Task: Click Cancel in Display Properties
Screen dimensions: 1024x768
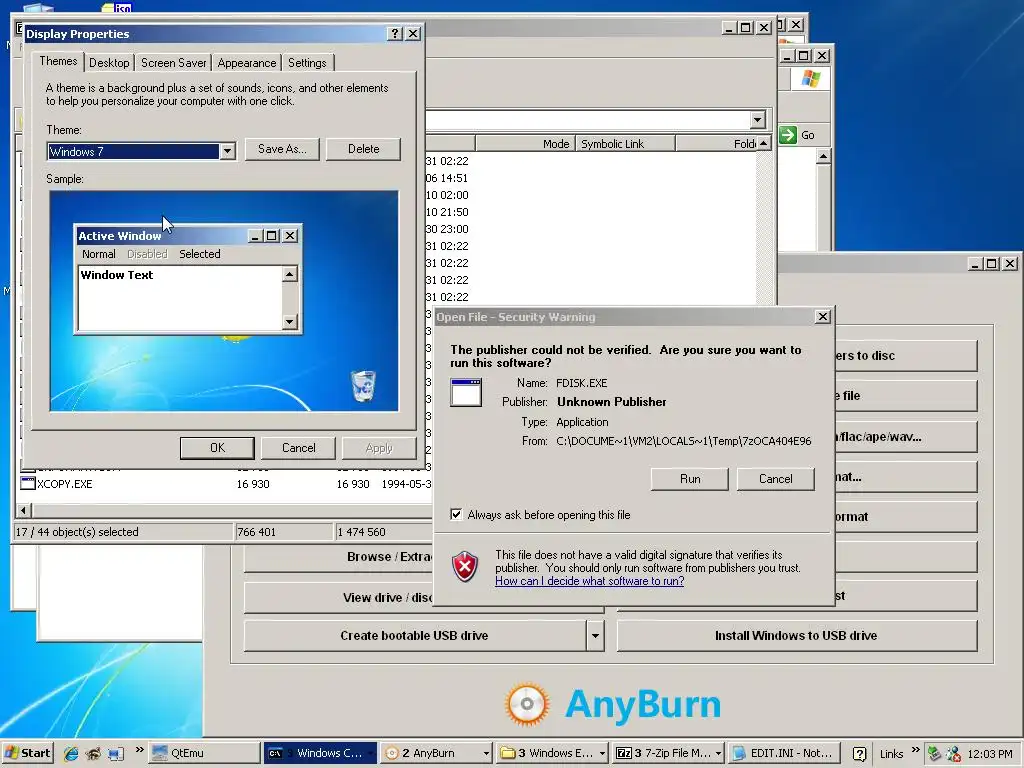Action: (x=298, y=448)
